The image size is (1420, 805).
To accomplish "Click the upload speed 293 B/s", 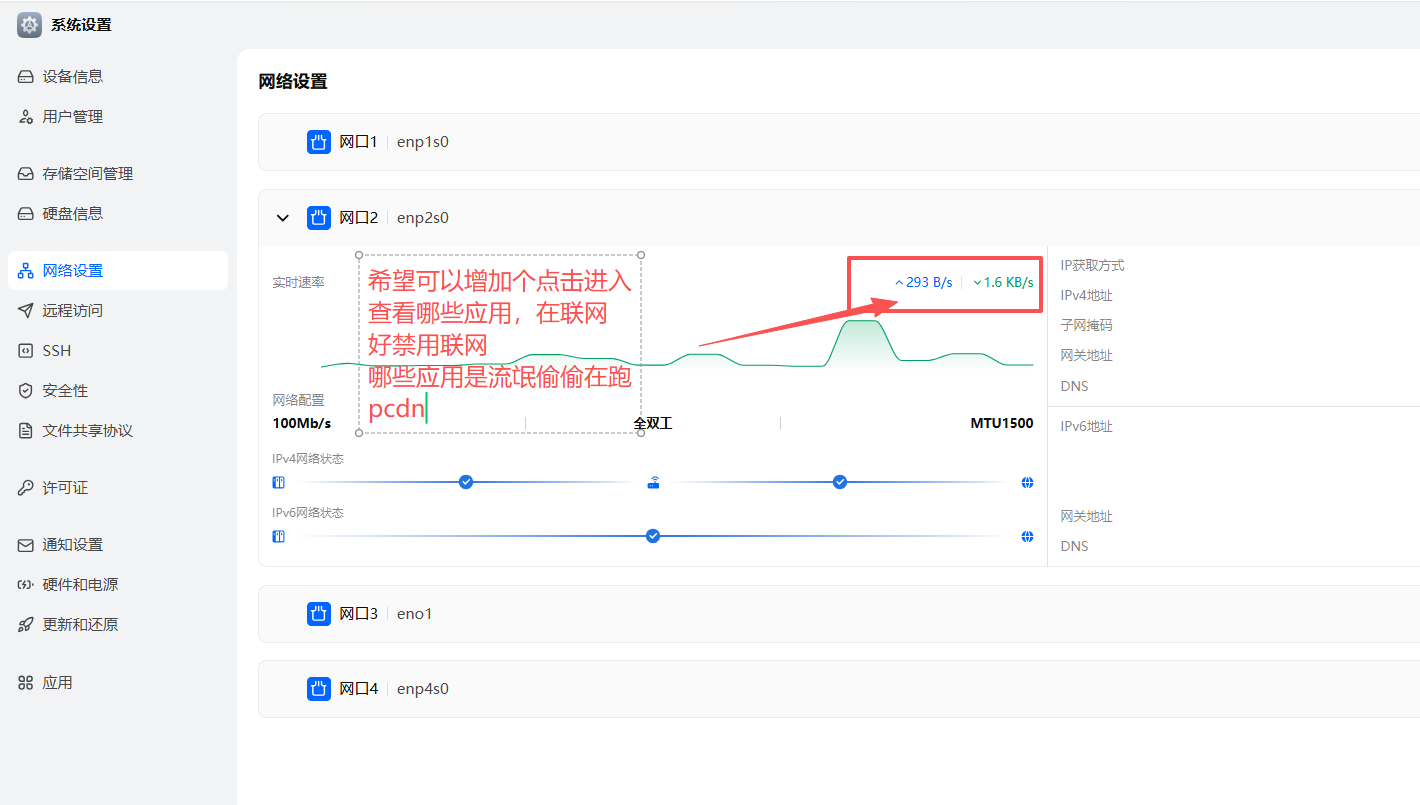I will (x=923, y=283).
